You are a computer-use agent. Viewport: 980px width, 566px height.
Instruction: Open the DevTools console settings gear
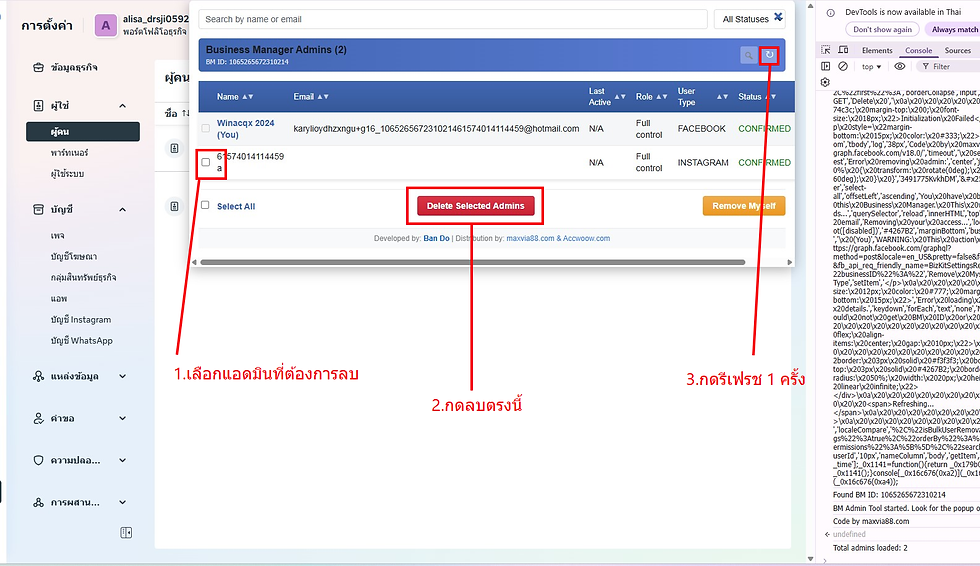tap(825, 82)
